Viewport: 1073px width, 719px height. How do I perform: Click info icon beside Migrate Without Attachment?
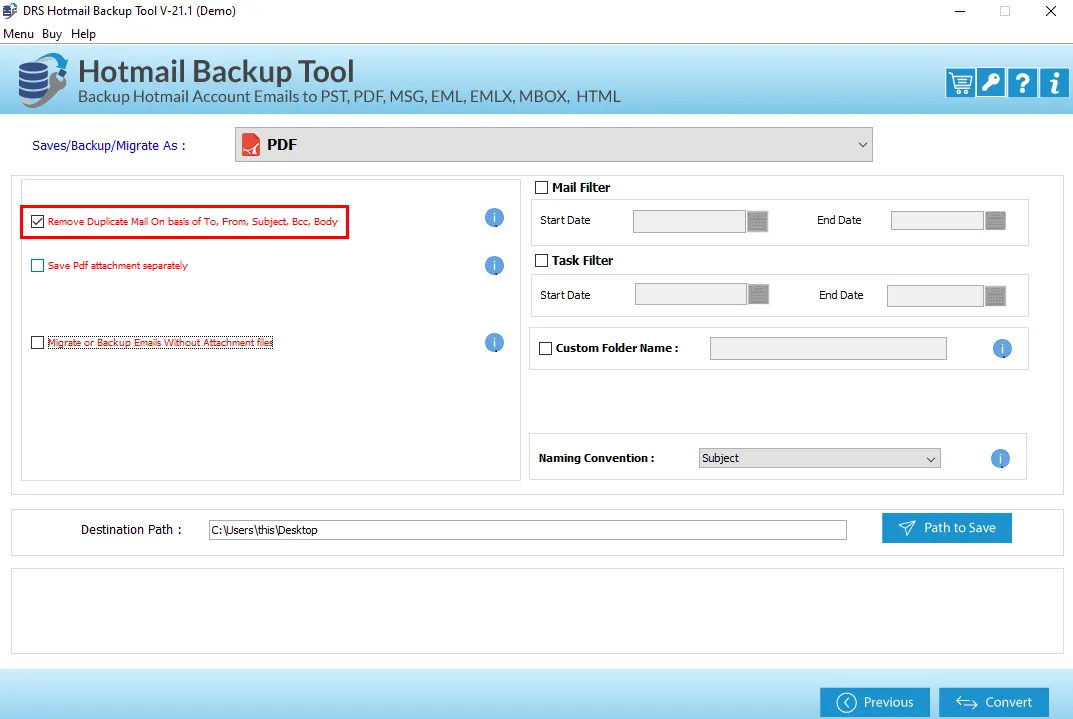(x=494, y=343)
